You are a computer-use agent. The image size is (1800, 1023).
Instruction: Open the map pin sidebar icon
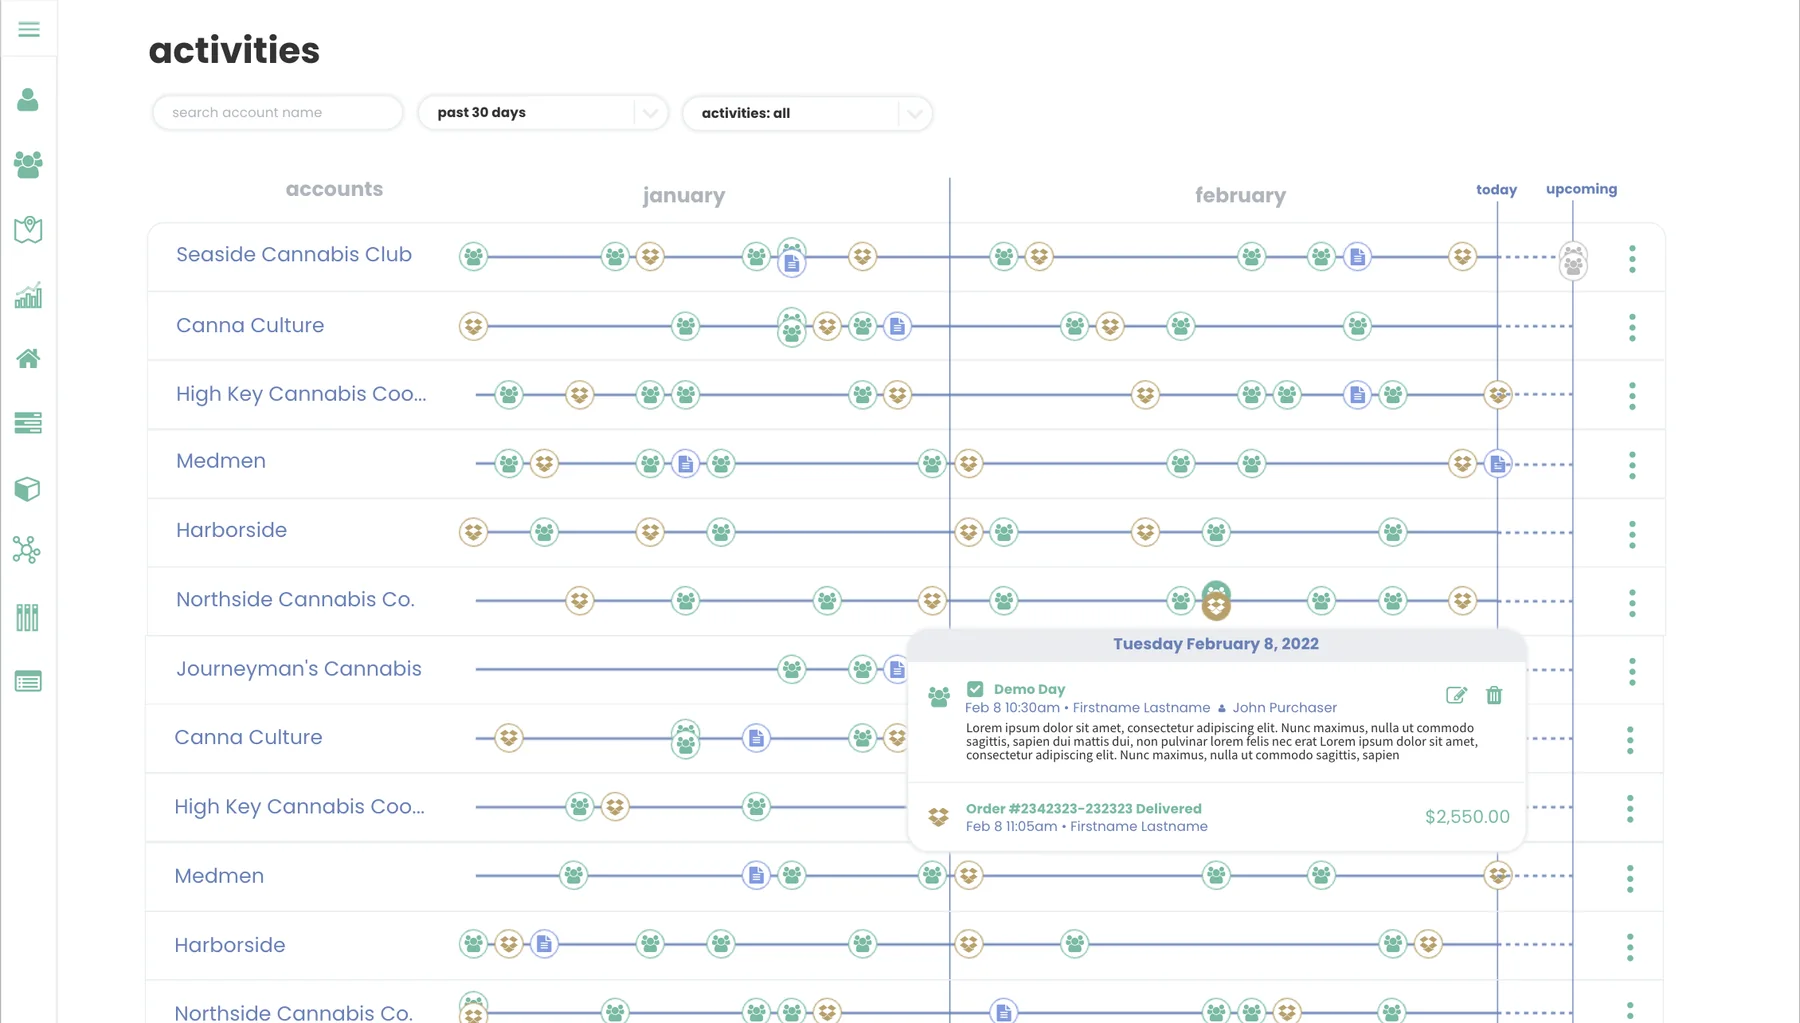coord(28,229)
